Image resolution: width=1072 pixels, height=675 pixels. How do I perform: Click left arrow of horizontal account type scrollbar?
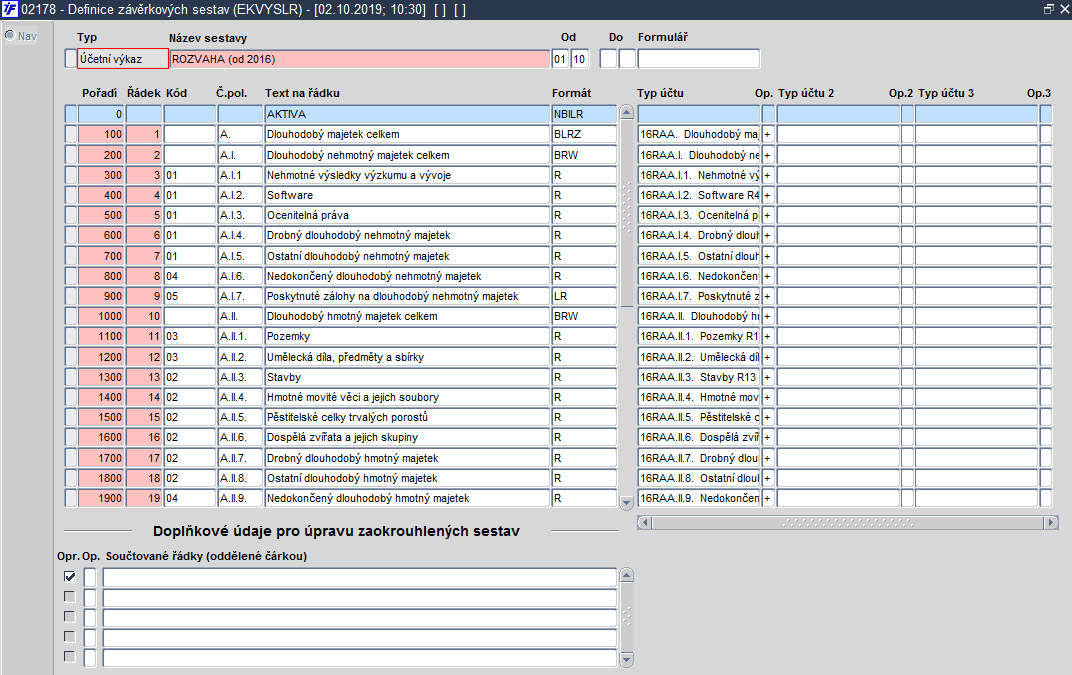tap(644, 522)
